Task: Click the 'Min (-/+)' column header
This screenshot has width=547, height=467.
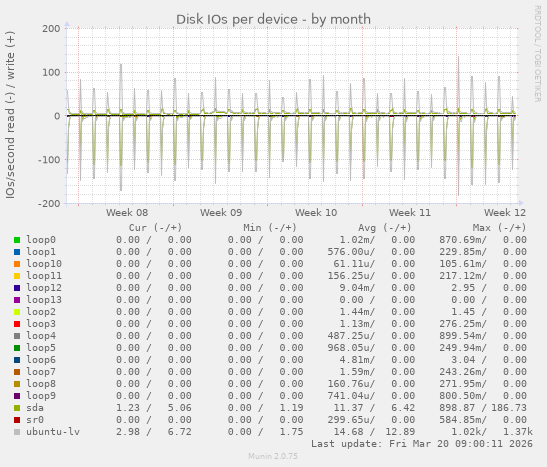Action: (270, 228)
